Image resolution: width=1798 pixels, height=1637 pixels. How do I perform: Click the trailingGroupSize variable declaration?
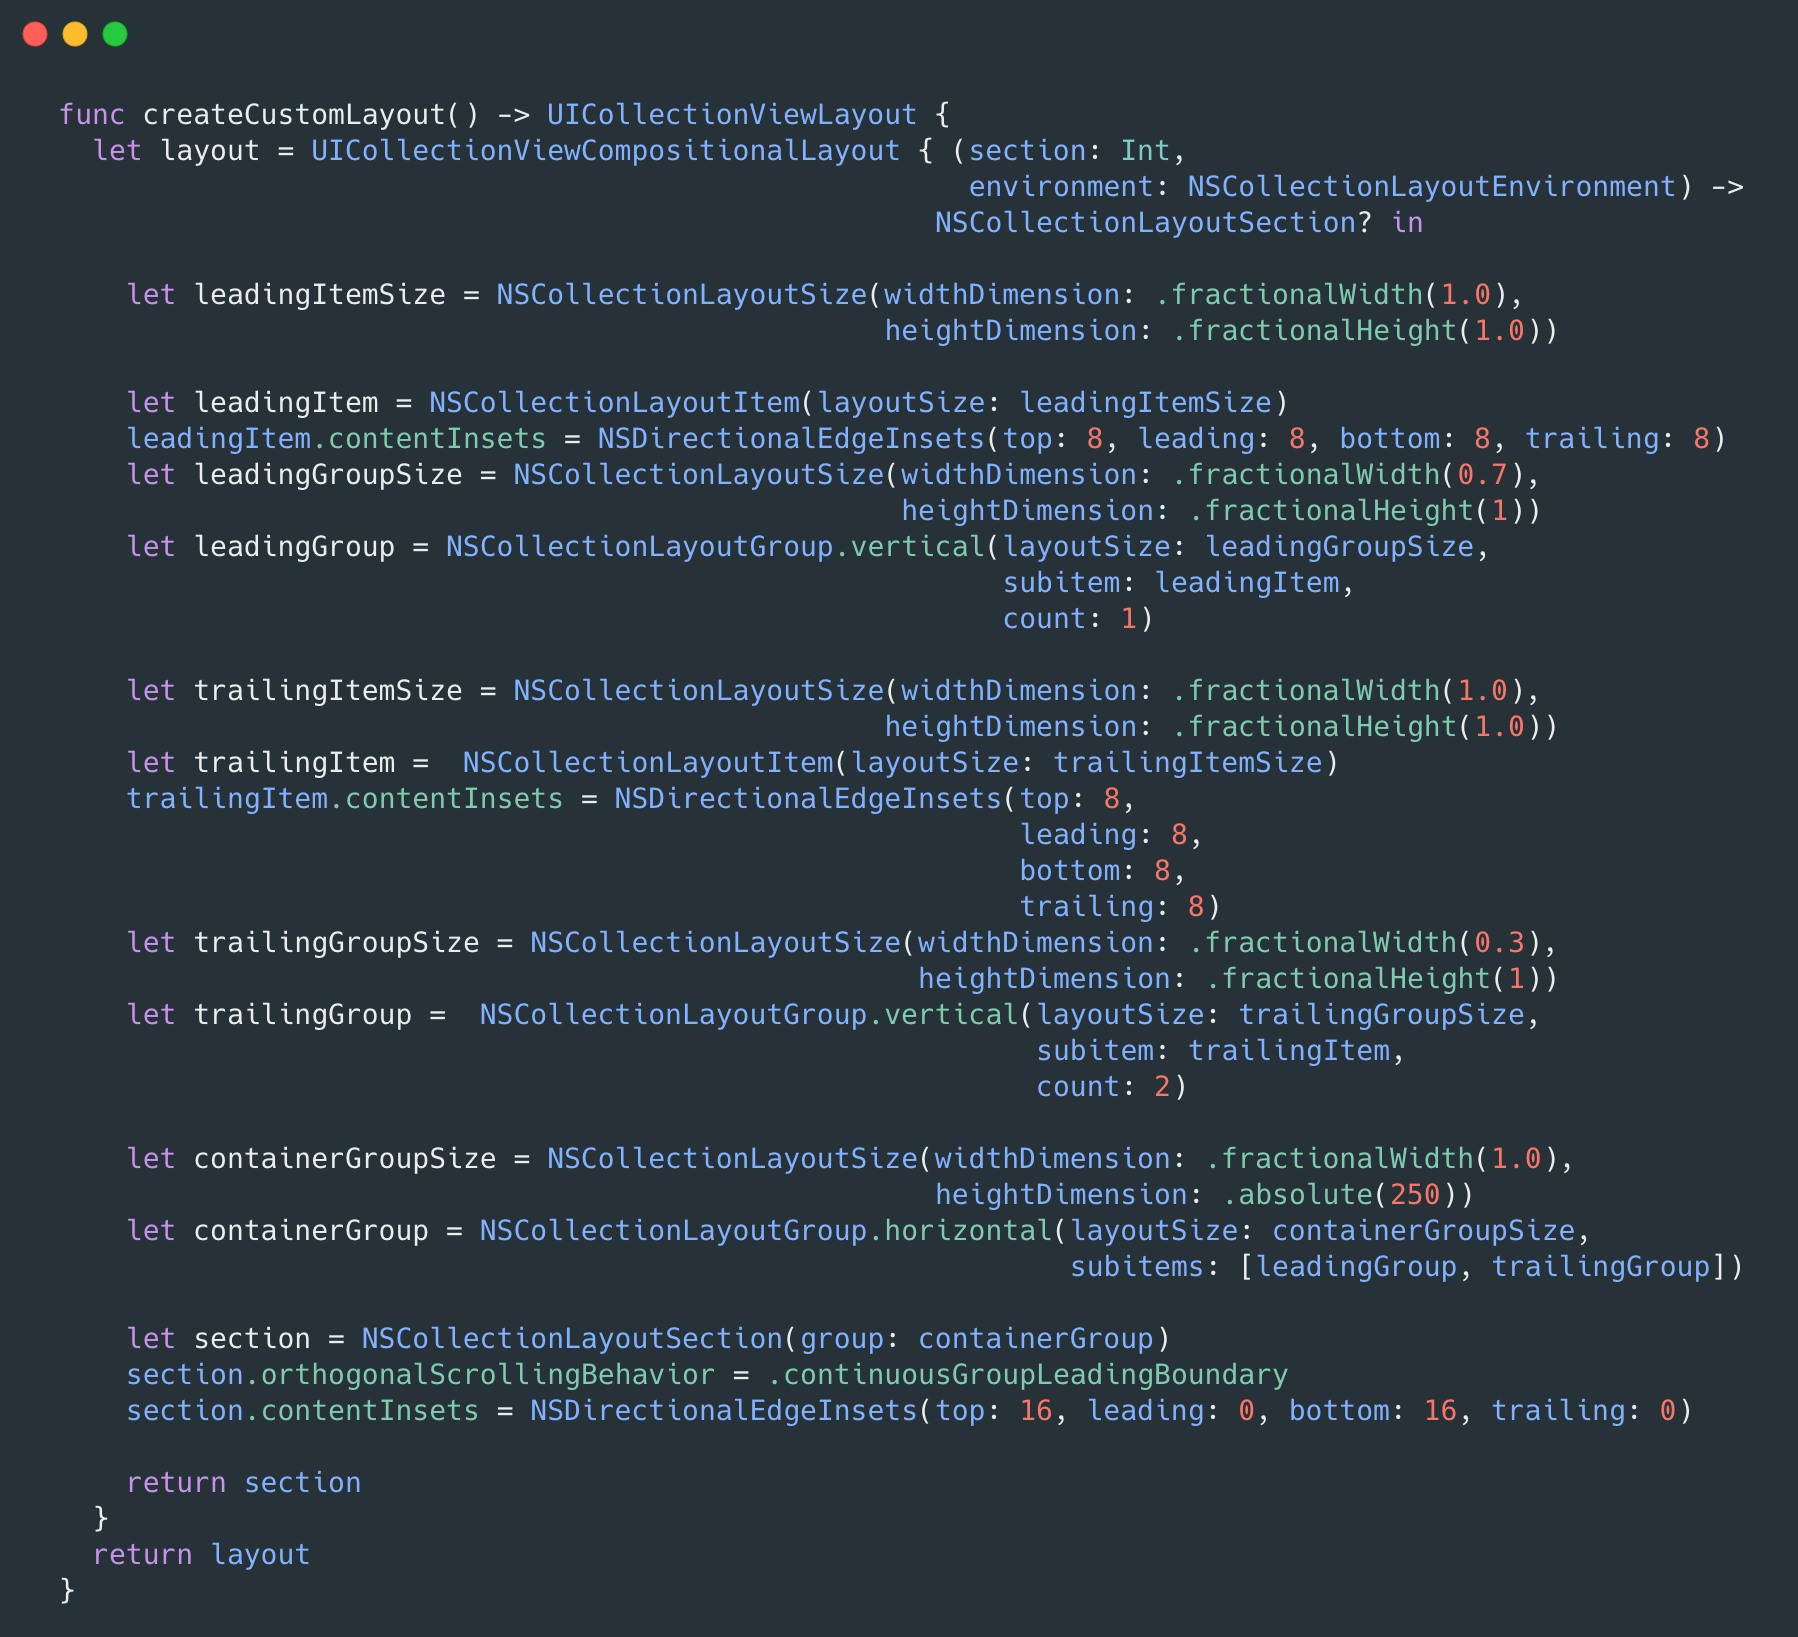(336, 943)
